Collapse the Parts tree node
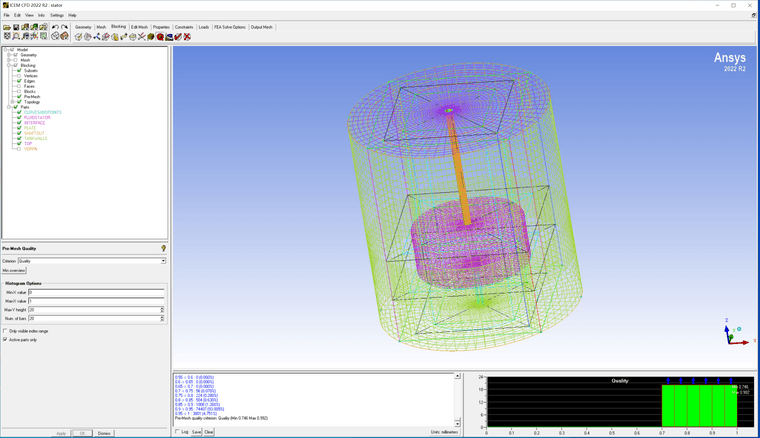This screenshot has width=760, height=438. point(9,107)
